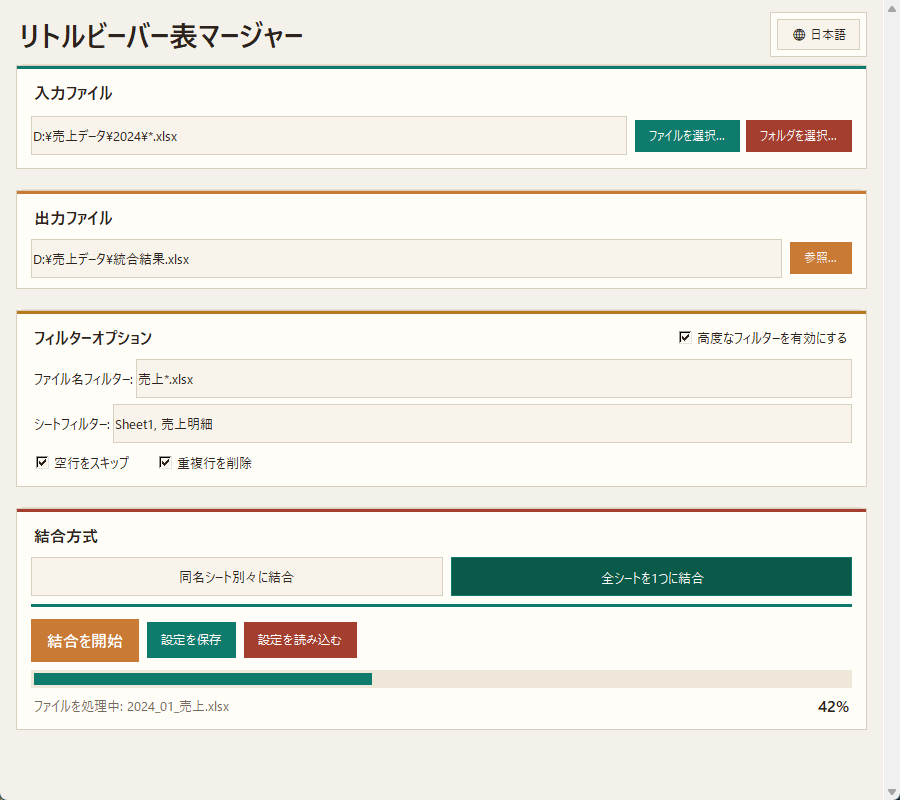Toggle the 重複行を削除 checkbox
Screen dimensions: 900x800
coord(165,462)
